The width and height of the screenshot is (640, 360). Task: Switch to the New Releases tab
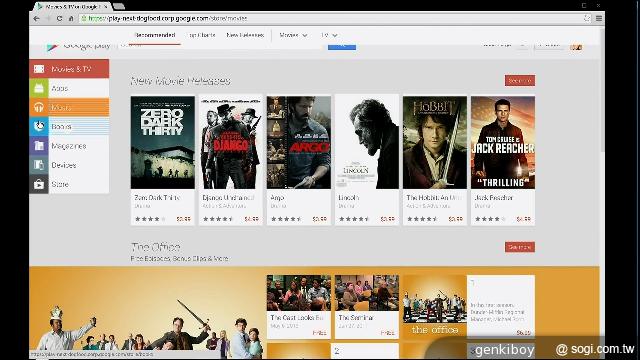pos(245,35)
